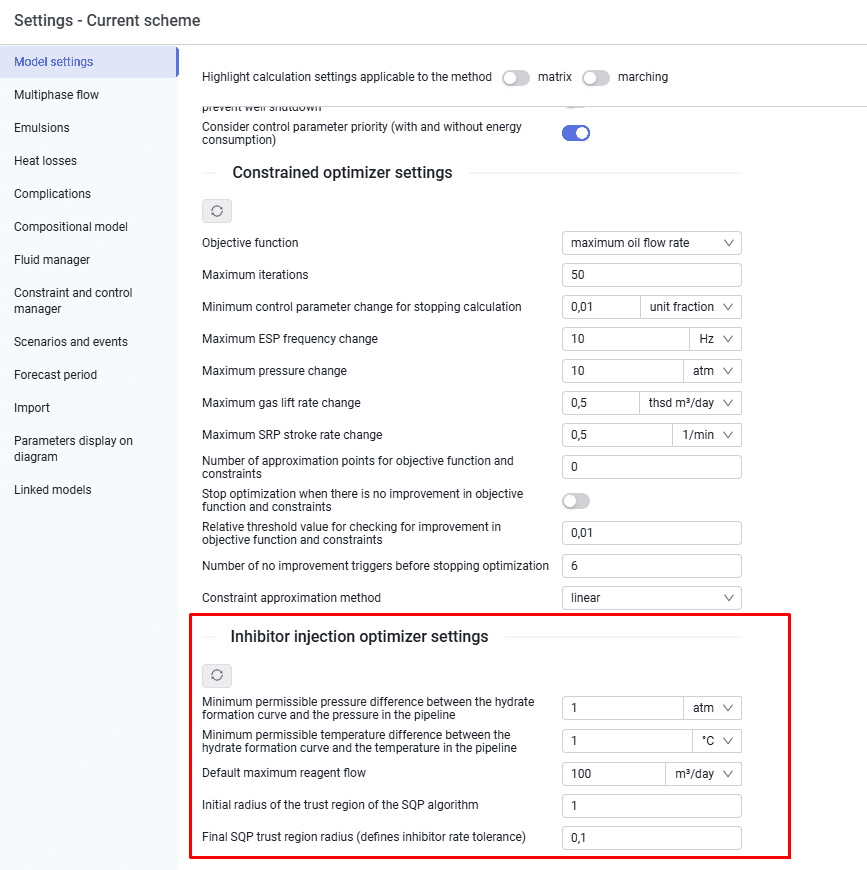Open Linked models section
The width and height of the screenshot is (867, 870).
pos(89,490)
